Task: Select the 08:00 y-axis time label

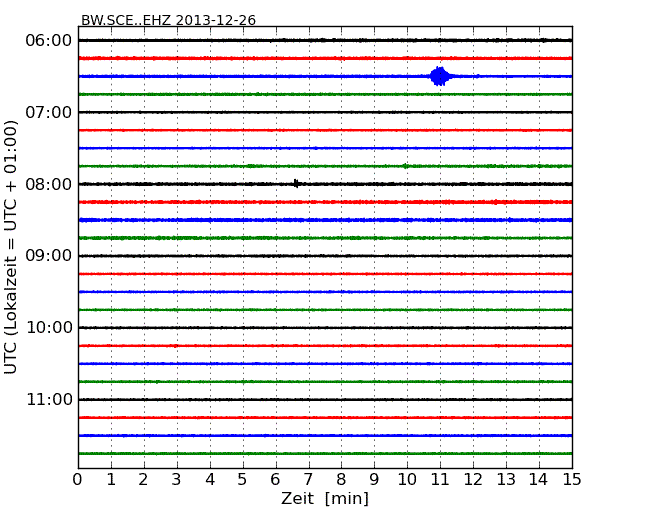Action: pos(48,184)
